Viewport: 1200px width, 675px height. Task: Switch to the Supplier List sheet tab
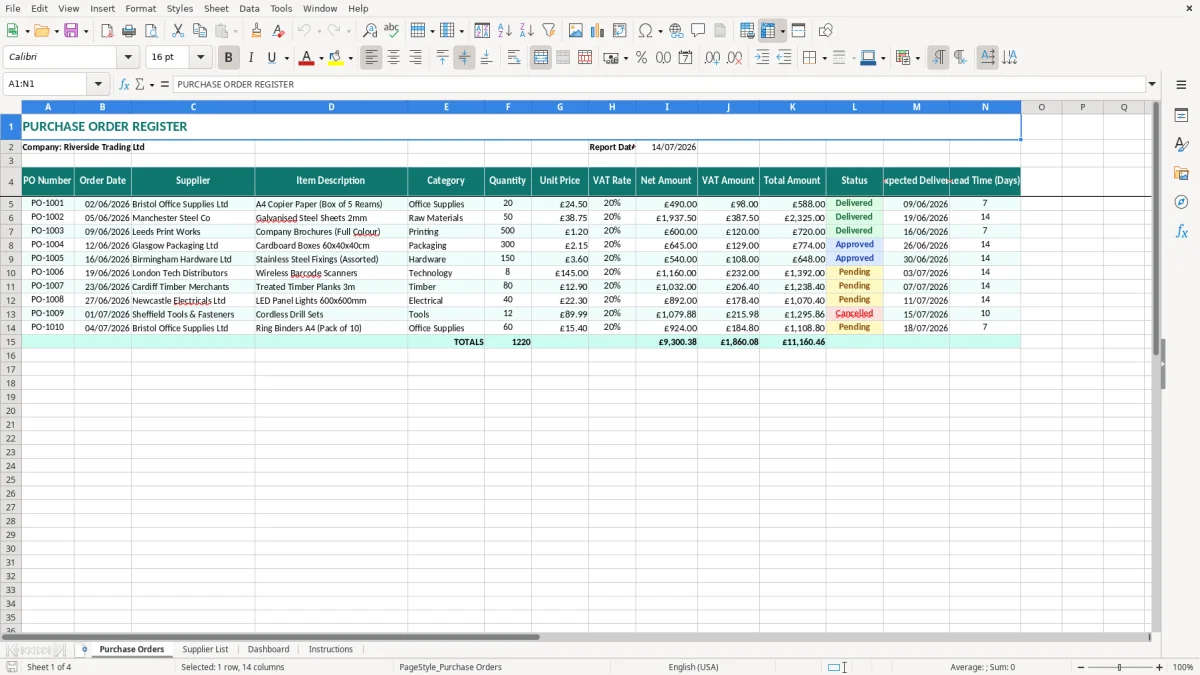[x=205, y=649]
